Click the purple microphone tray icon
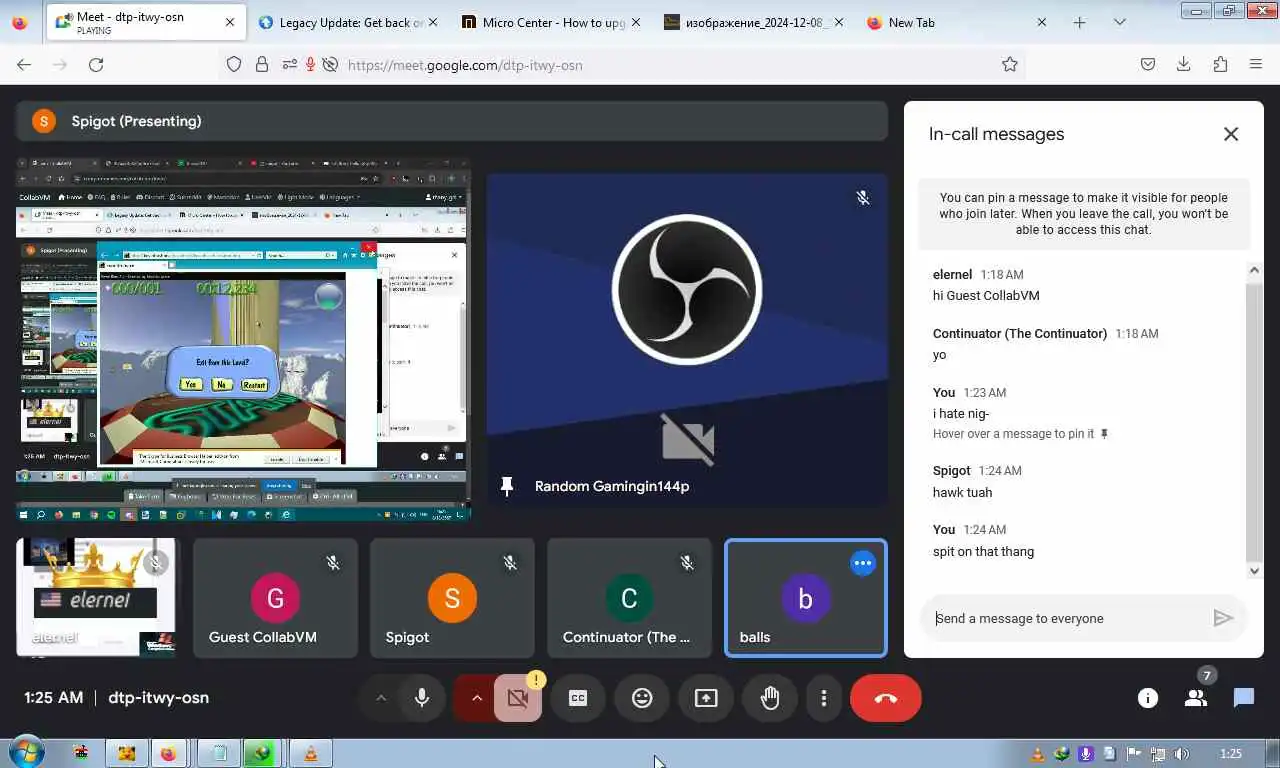Image resolution: width=1280 pixels, height=768 pixels. click(1085, 754)
